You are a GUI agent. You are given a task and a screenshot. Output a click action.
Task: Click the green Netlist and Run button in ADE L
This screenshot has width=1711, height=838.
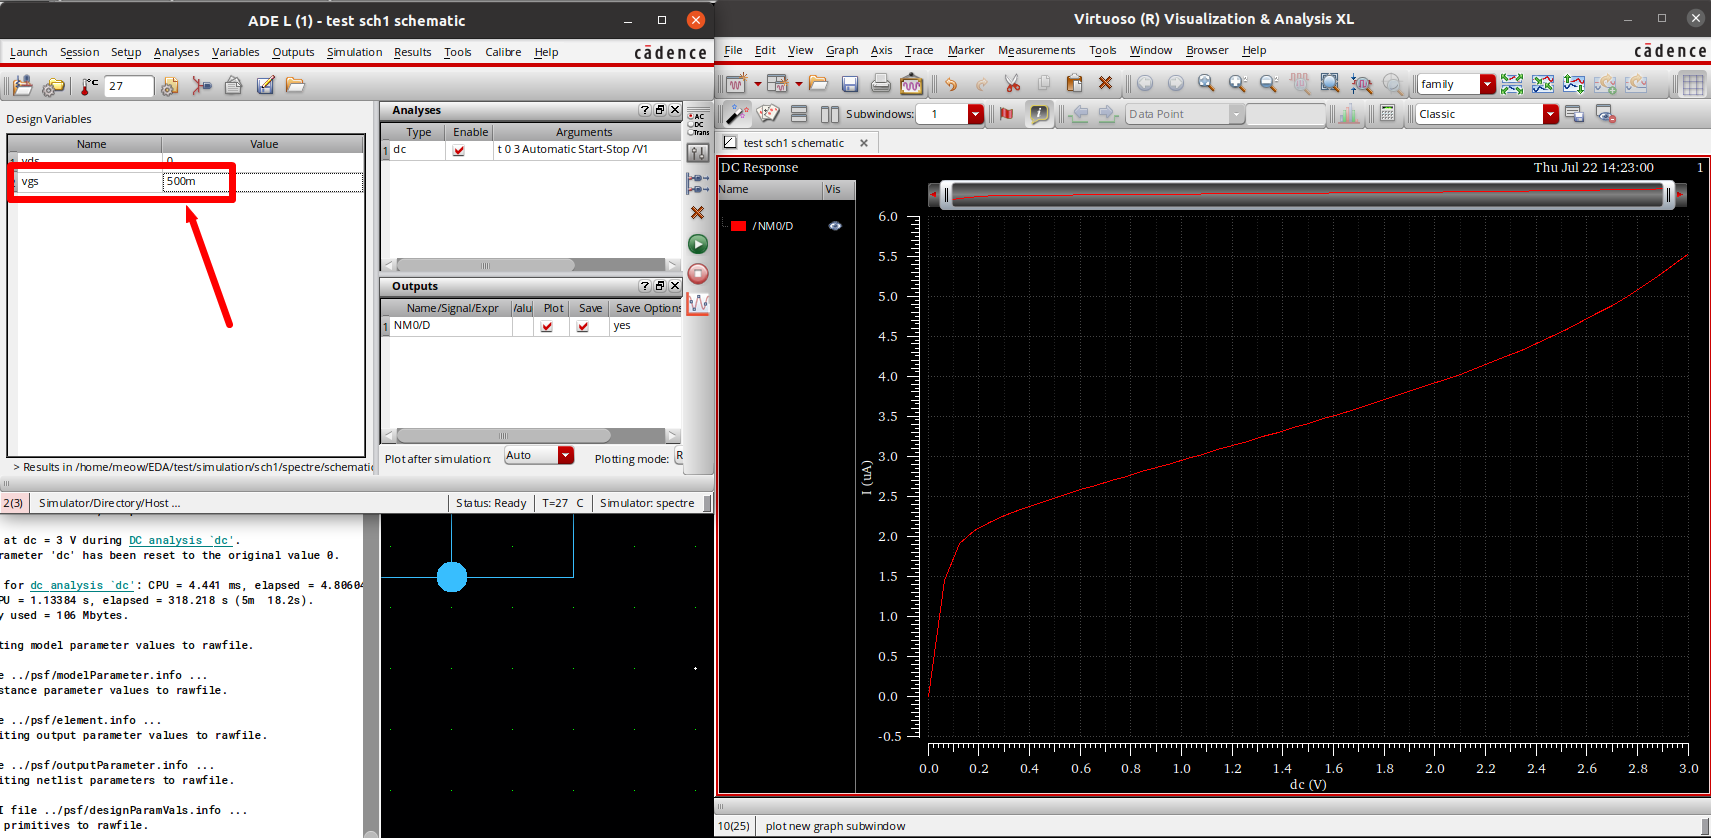point(698,244)
